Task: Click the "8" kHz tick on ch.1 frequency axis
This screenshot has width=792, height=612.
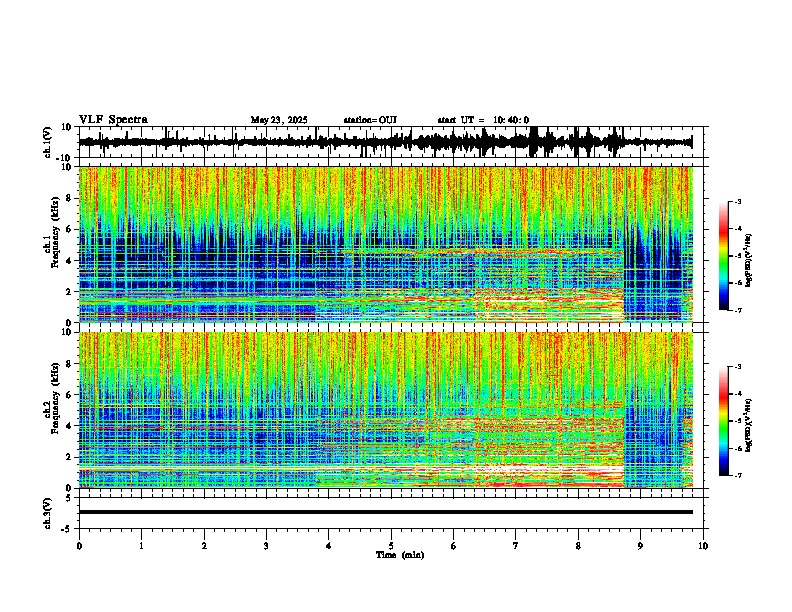Action: click(70, 198)
